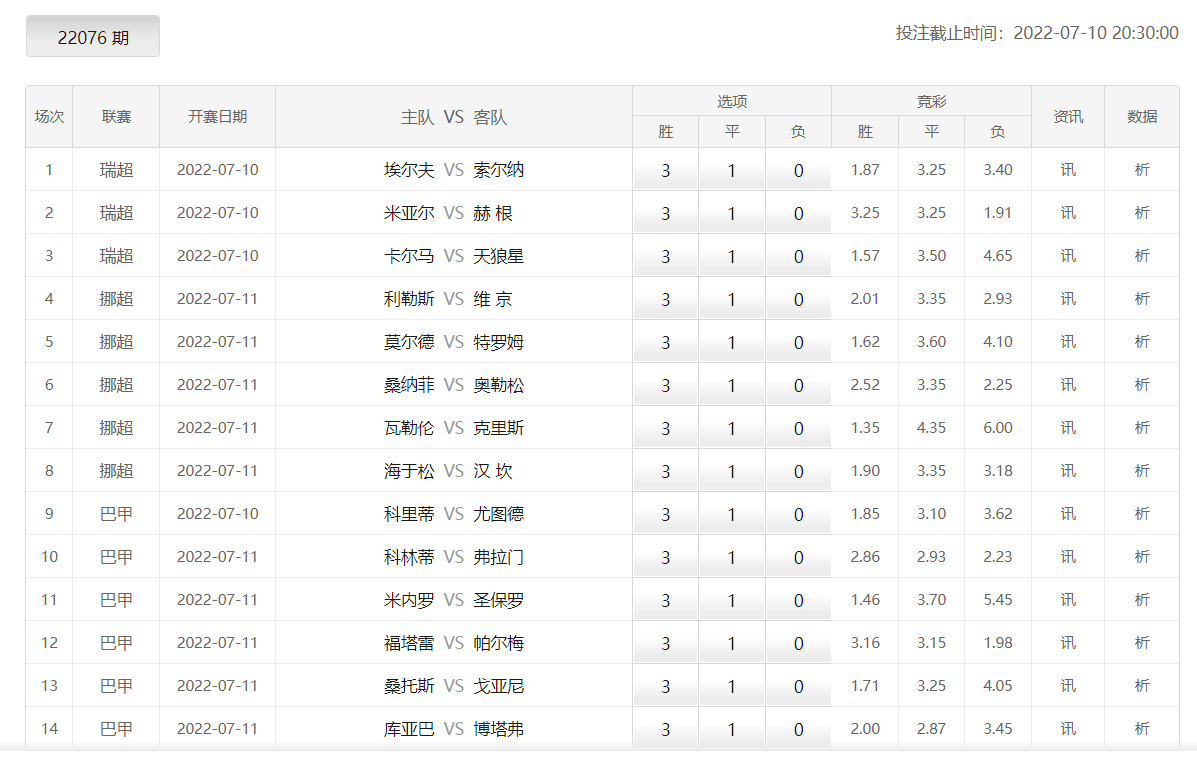Click the 投注截止时间 deadline text

coord(1037,33)
